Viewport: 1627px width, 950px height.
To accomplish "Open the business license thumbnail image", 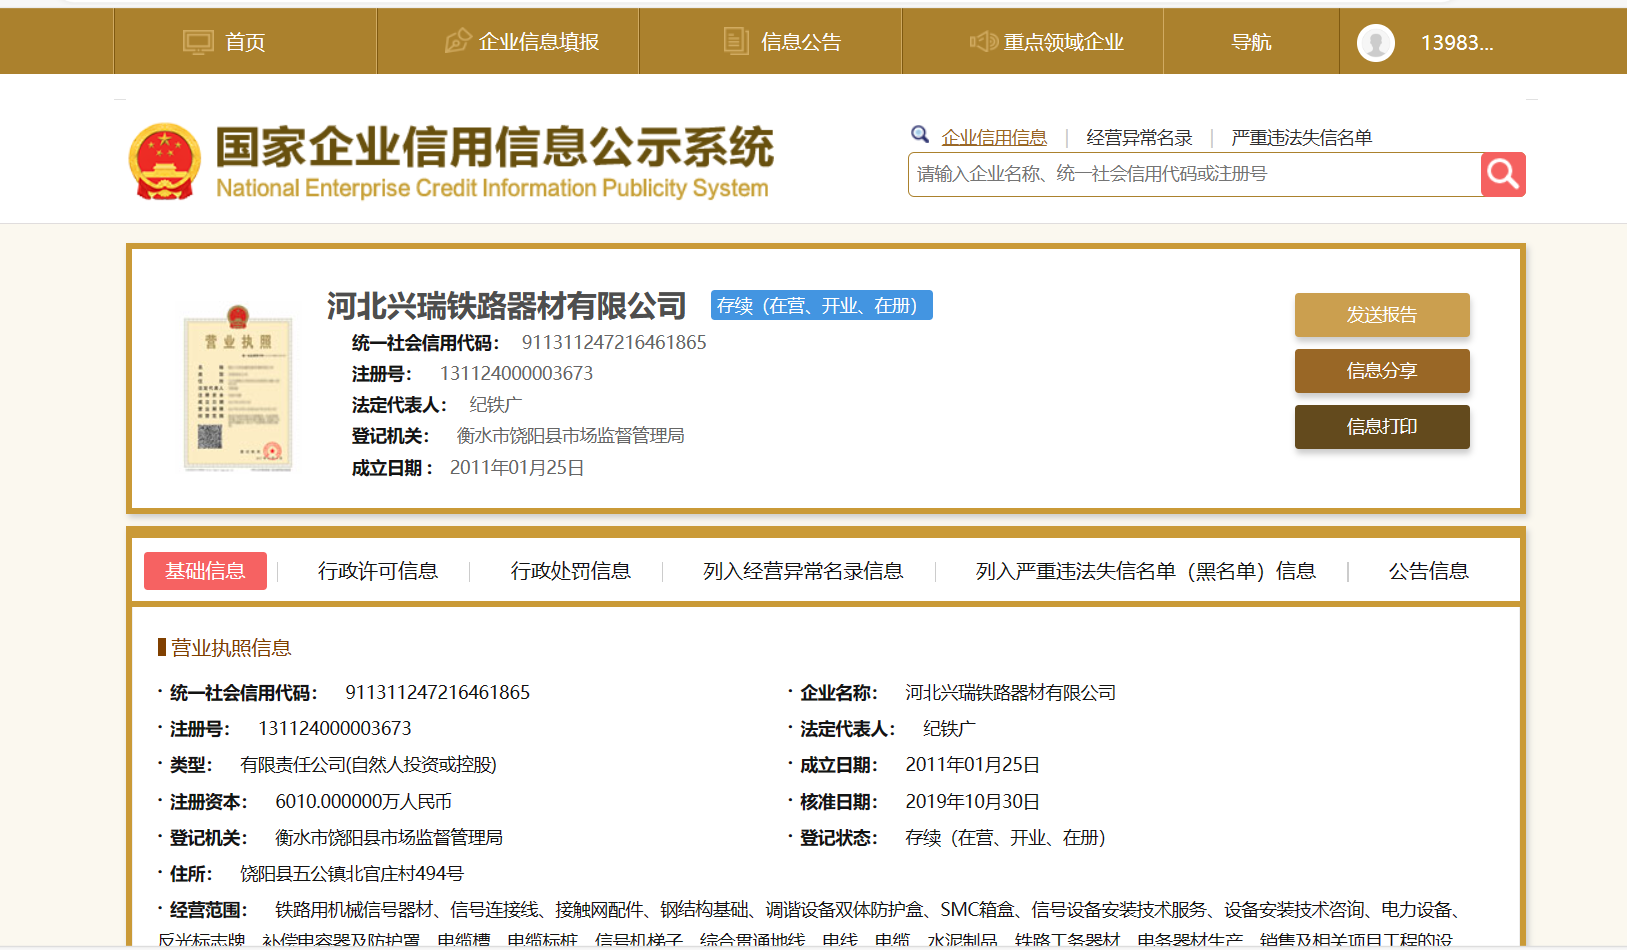I will click(238, 388).
